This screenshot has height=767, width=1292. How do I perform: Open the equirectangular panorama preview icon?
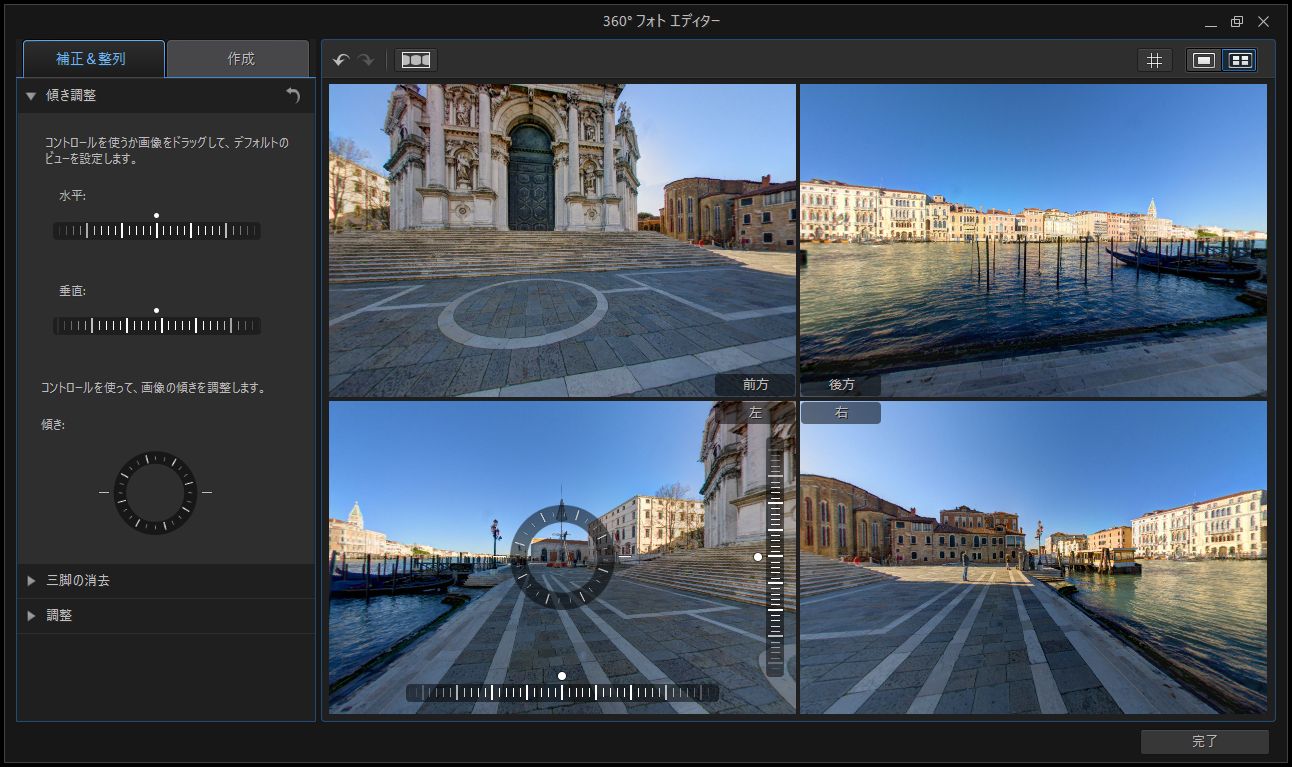pos(414,59)
